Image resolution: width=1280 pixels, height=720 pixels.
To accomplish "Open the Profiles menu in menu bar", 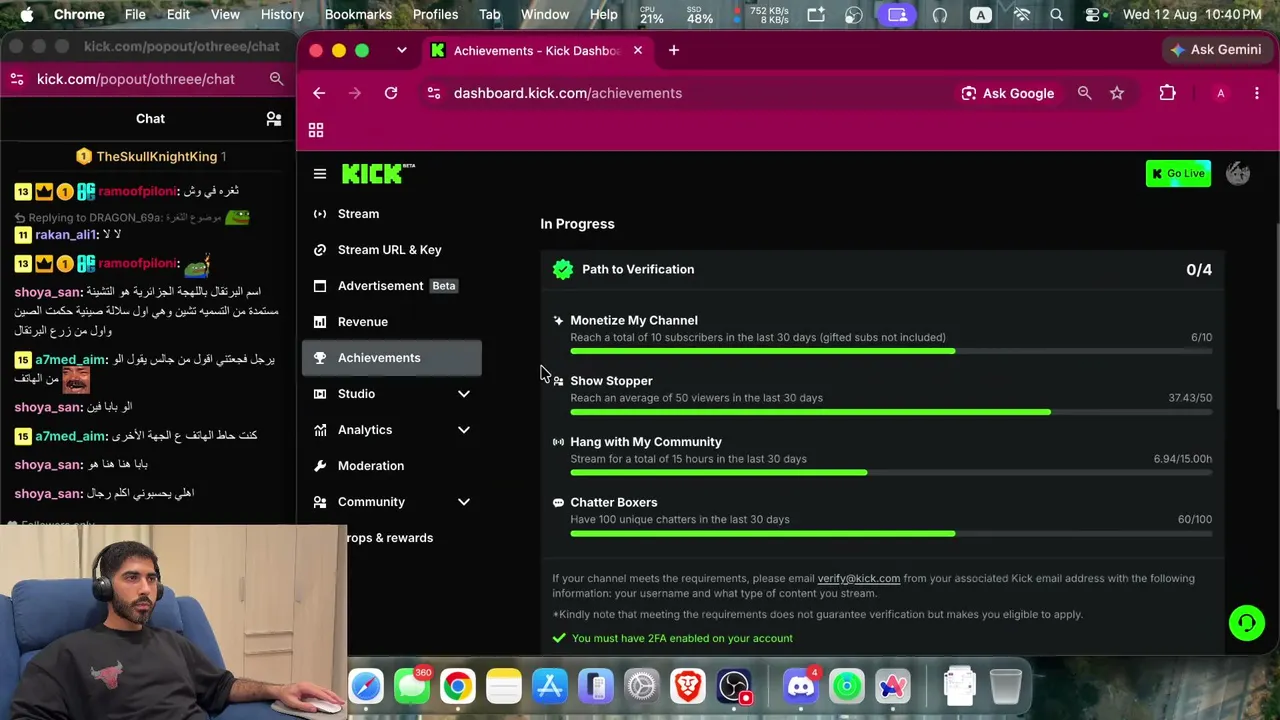I will [435, 15].
